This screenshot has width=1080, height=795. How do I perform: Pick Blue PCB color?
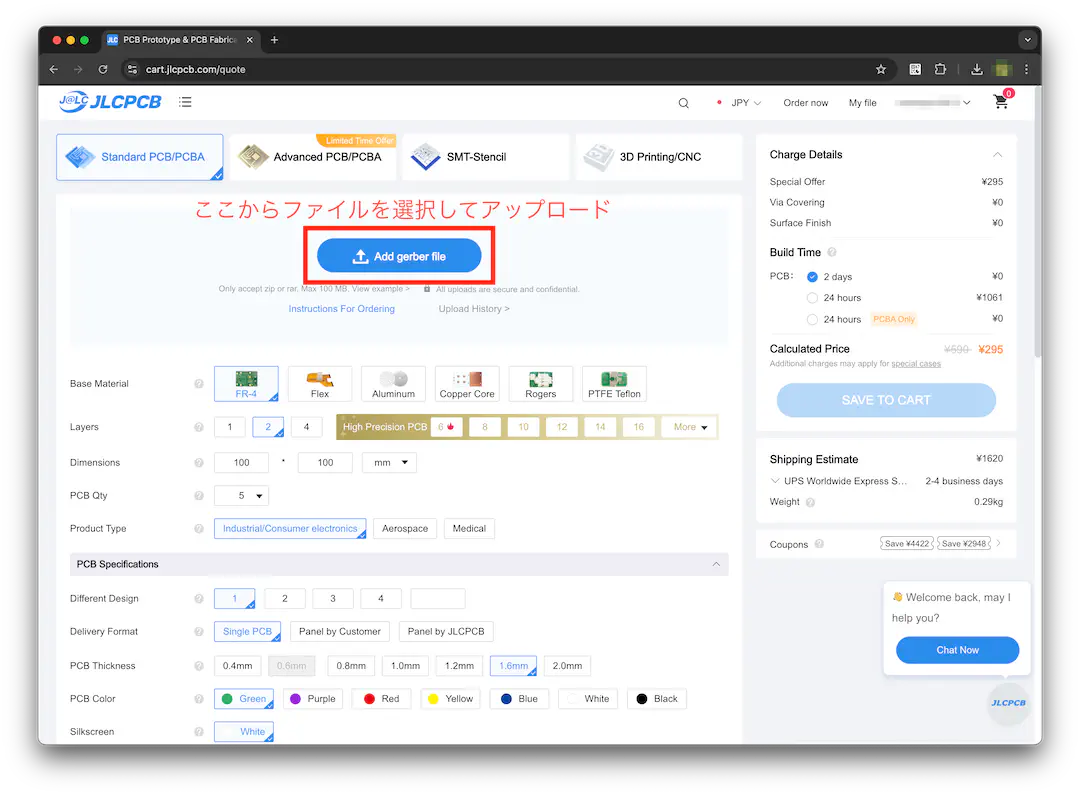tap(520, 699)
